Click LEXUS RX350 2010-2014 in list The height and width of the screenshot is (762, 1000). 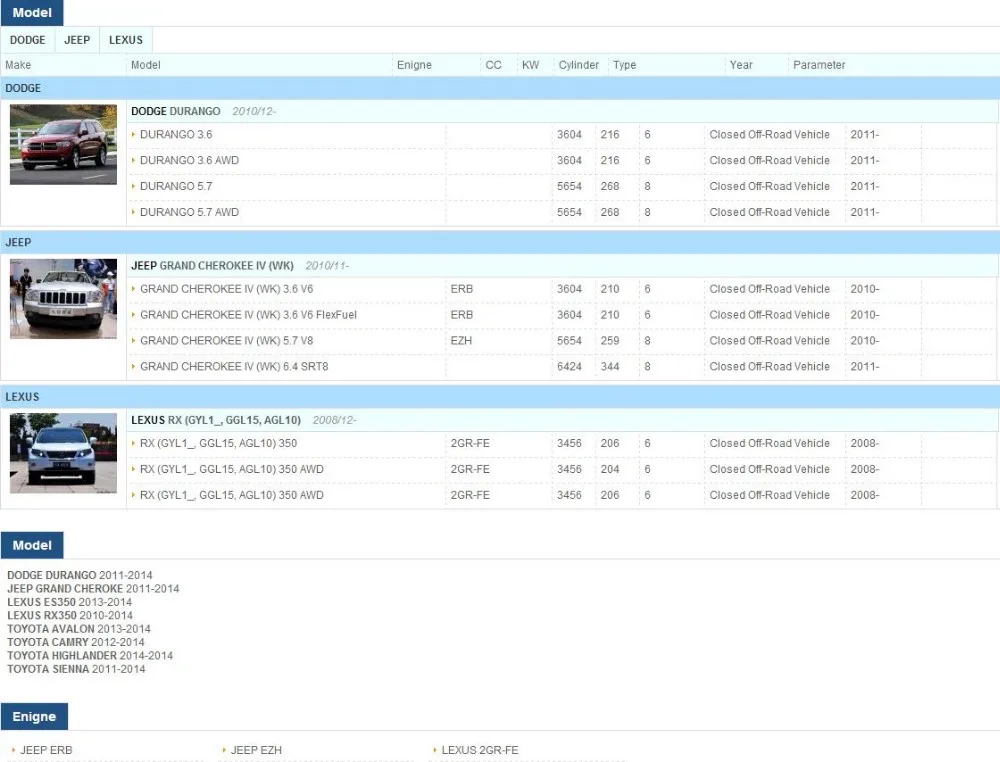70,615
